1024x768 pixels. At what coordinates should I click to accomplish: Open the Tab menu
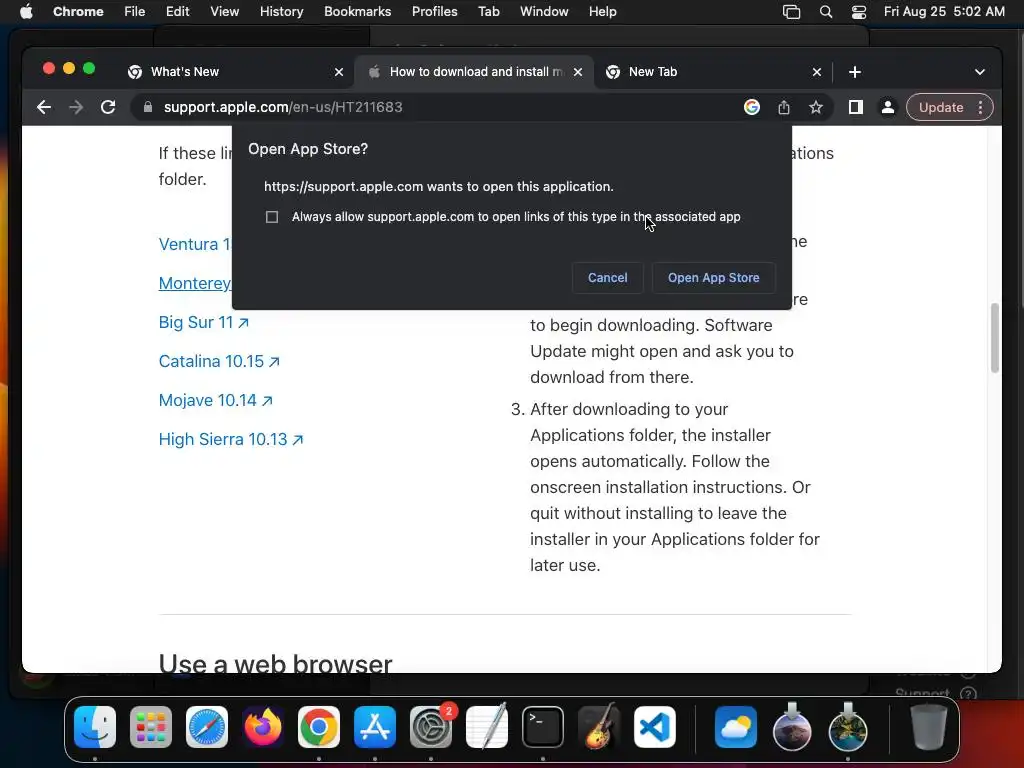point(488,11)
